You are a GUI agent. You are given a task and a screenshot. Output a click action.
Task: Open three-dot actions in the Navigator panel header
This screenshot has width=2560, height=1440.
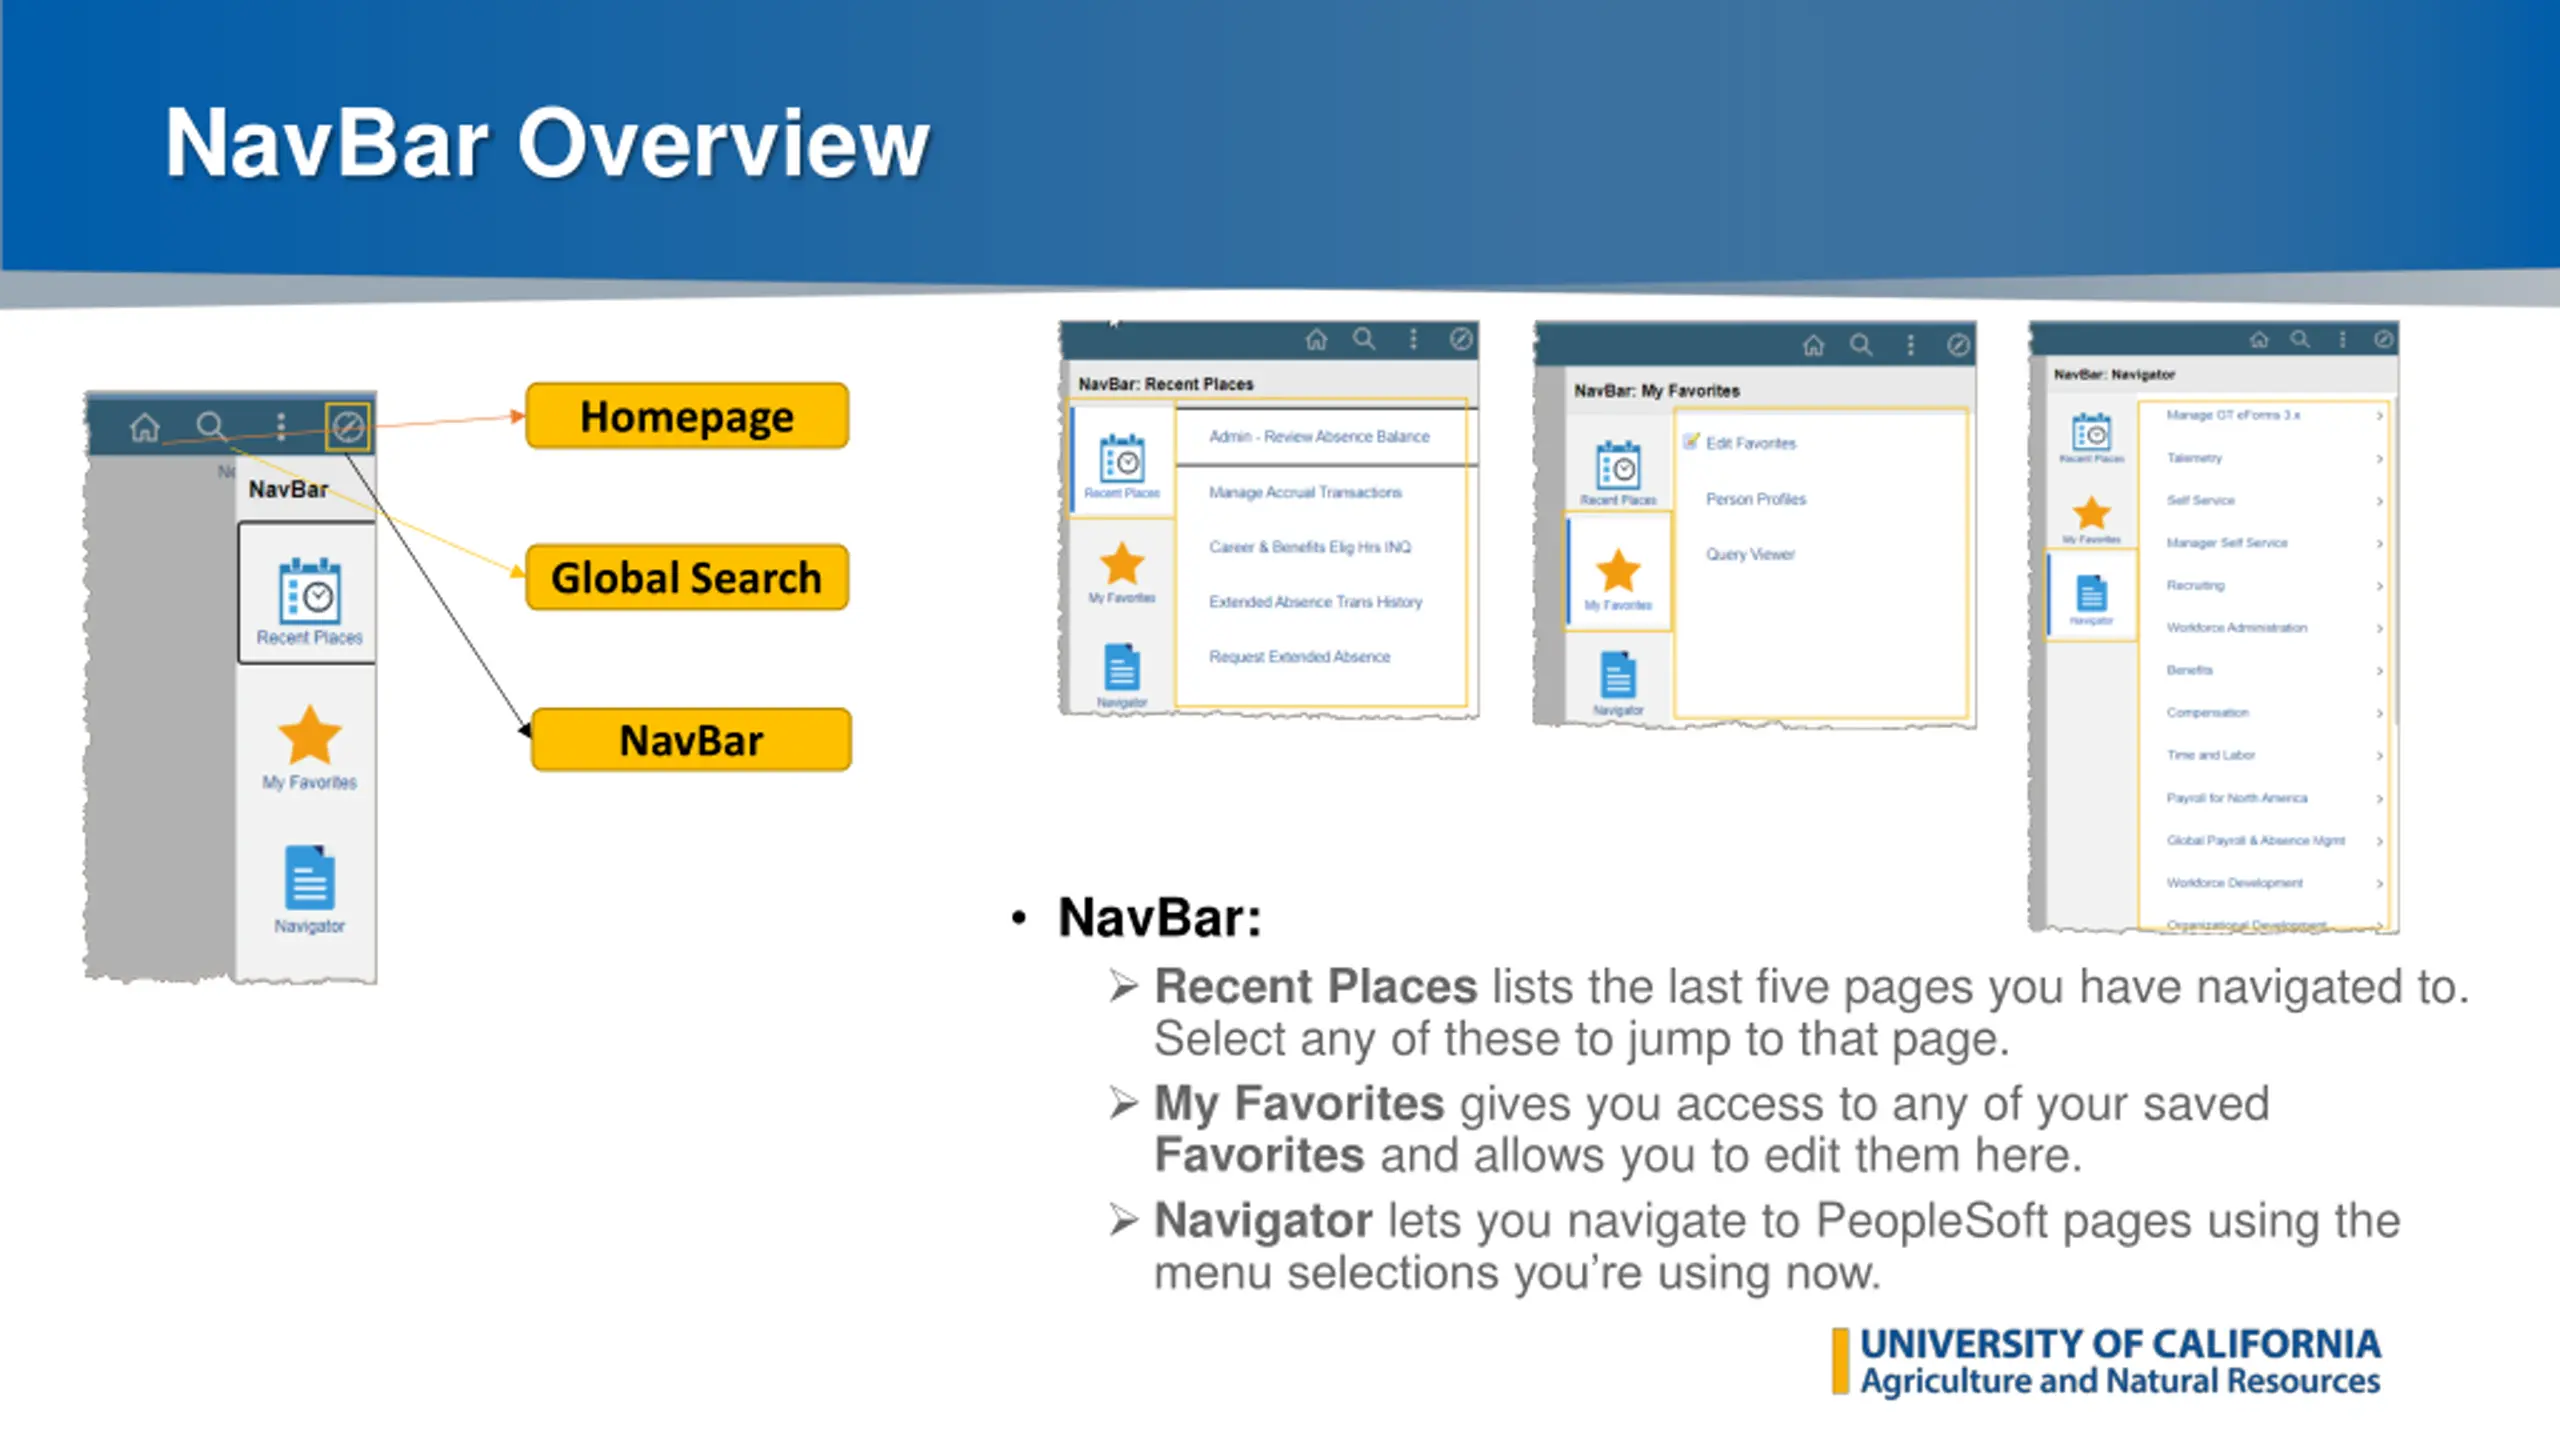[2343, 340]
